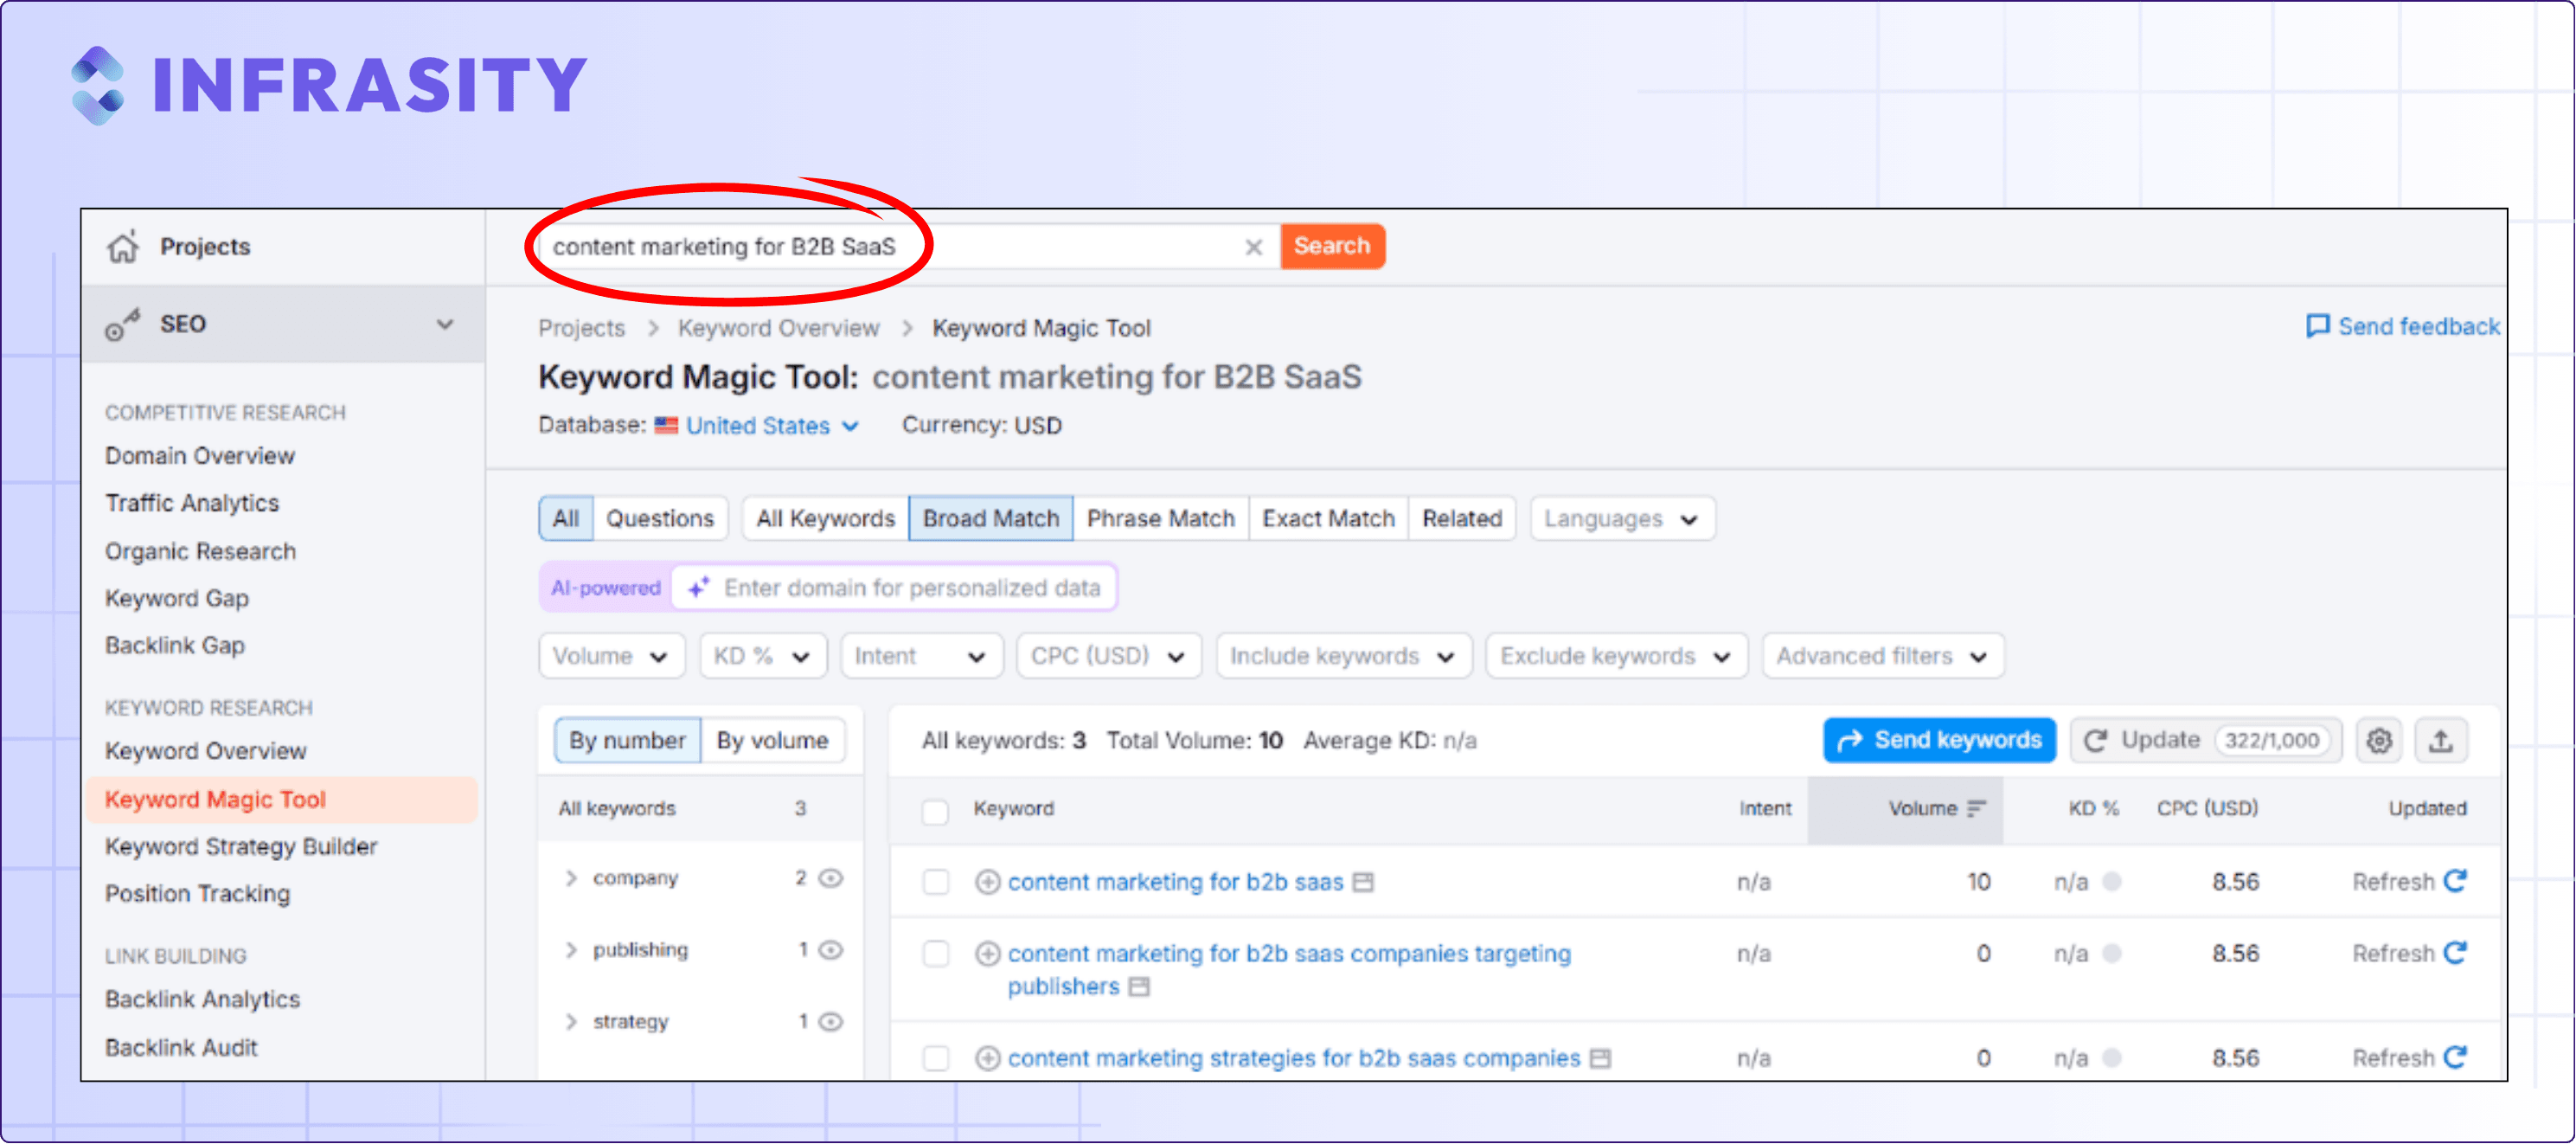The width and height of the screenshot is (2576, 1144).
Task: Open SERP icon for 'content marketing strategies' row
Action: point(1600,1058)
